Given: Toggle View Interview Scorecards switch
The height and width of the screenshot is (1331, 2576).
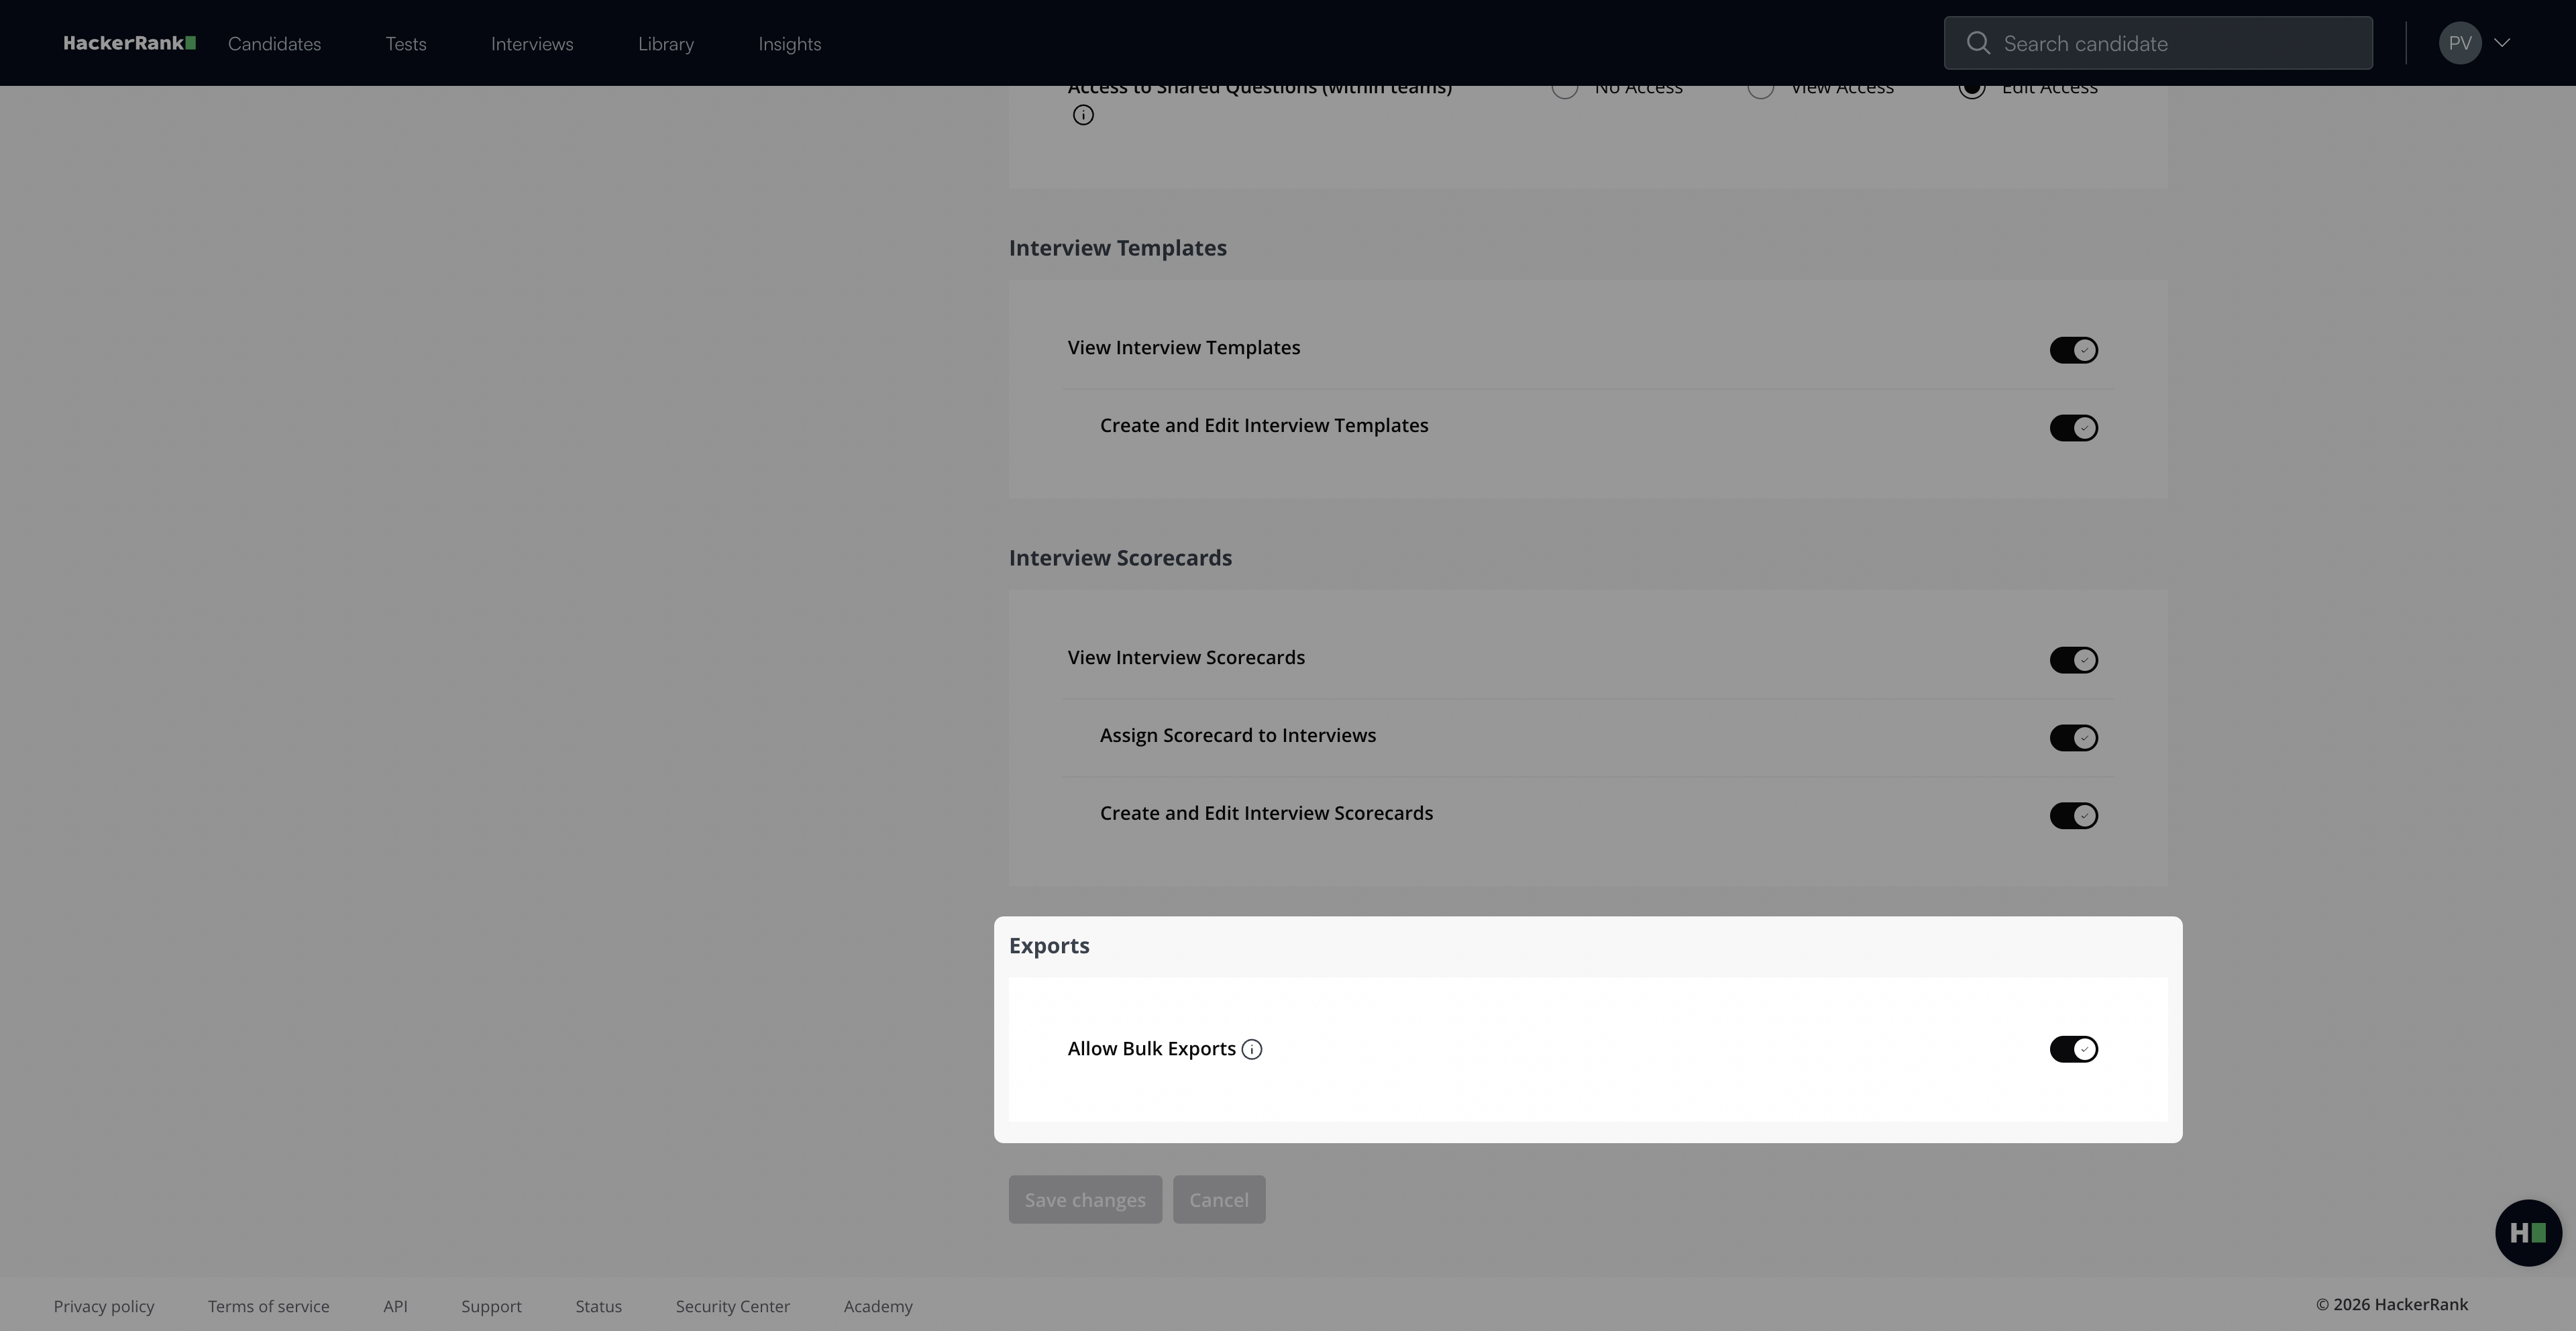Looking at the screenshot, I should pos(2073,660).
